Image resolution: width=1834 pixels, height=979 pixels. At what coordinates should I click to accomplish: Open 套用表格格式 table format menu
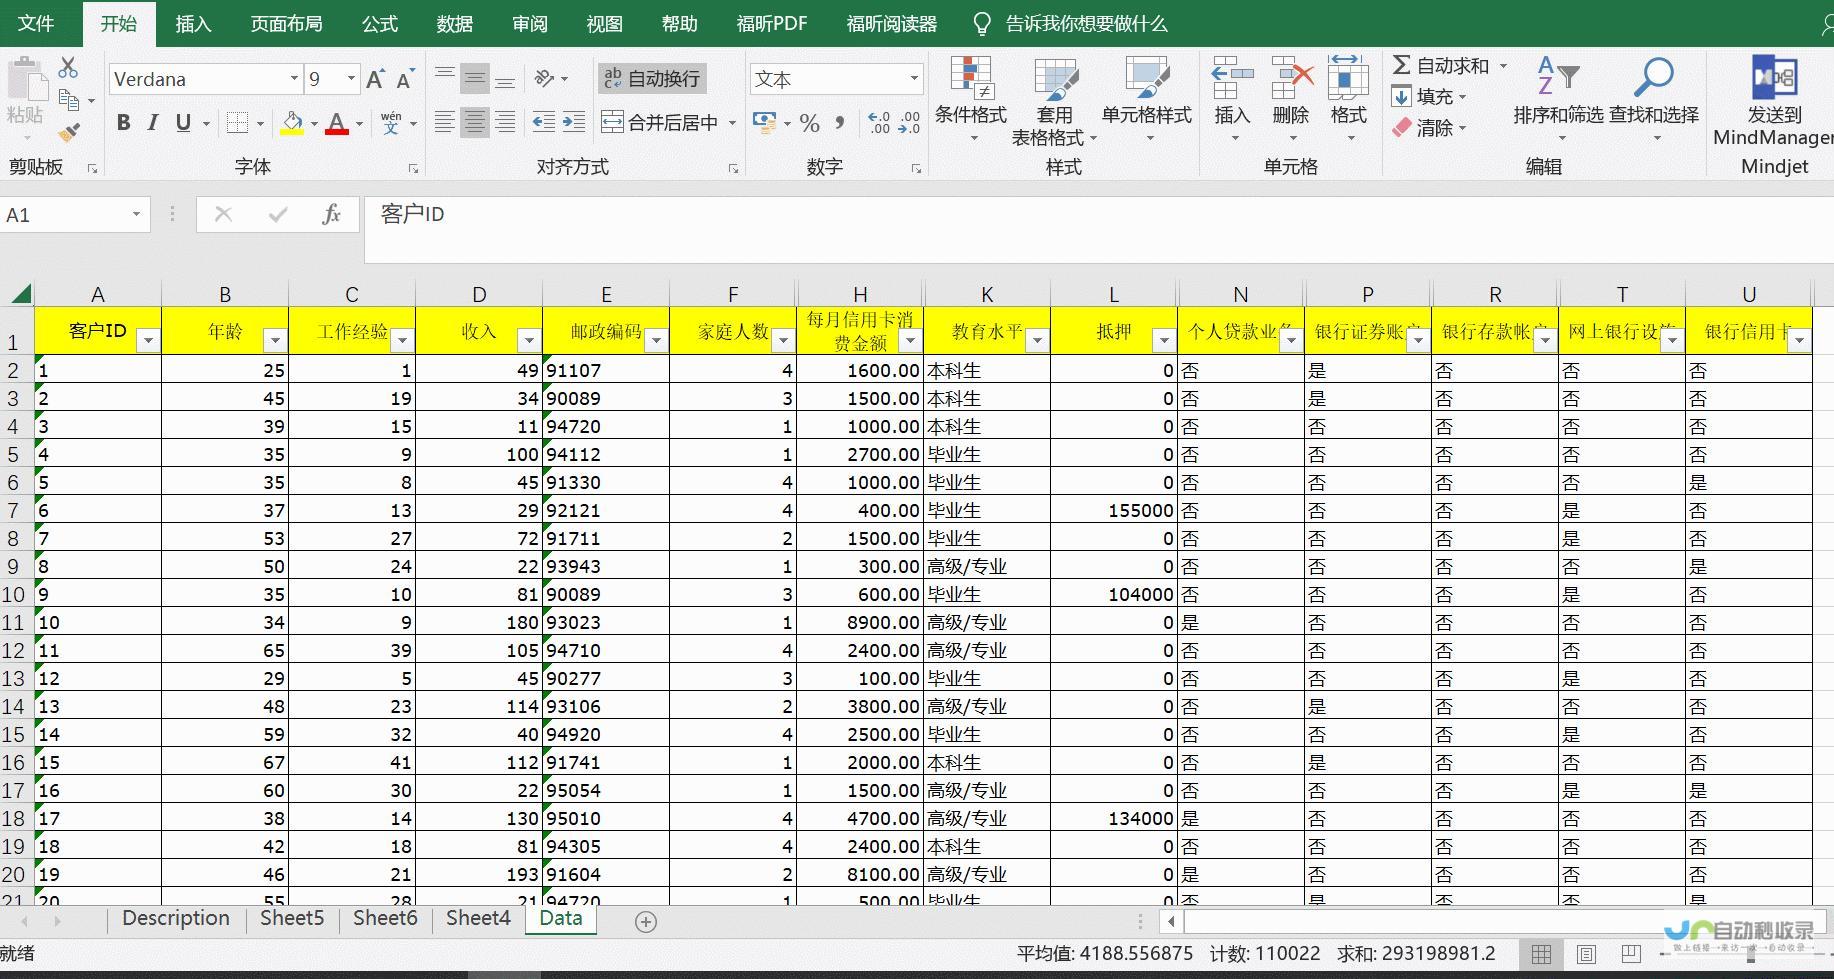[x=1054, y=100]
